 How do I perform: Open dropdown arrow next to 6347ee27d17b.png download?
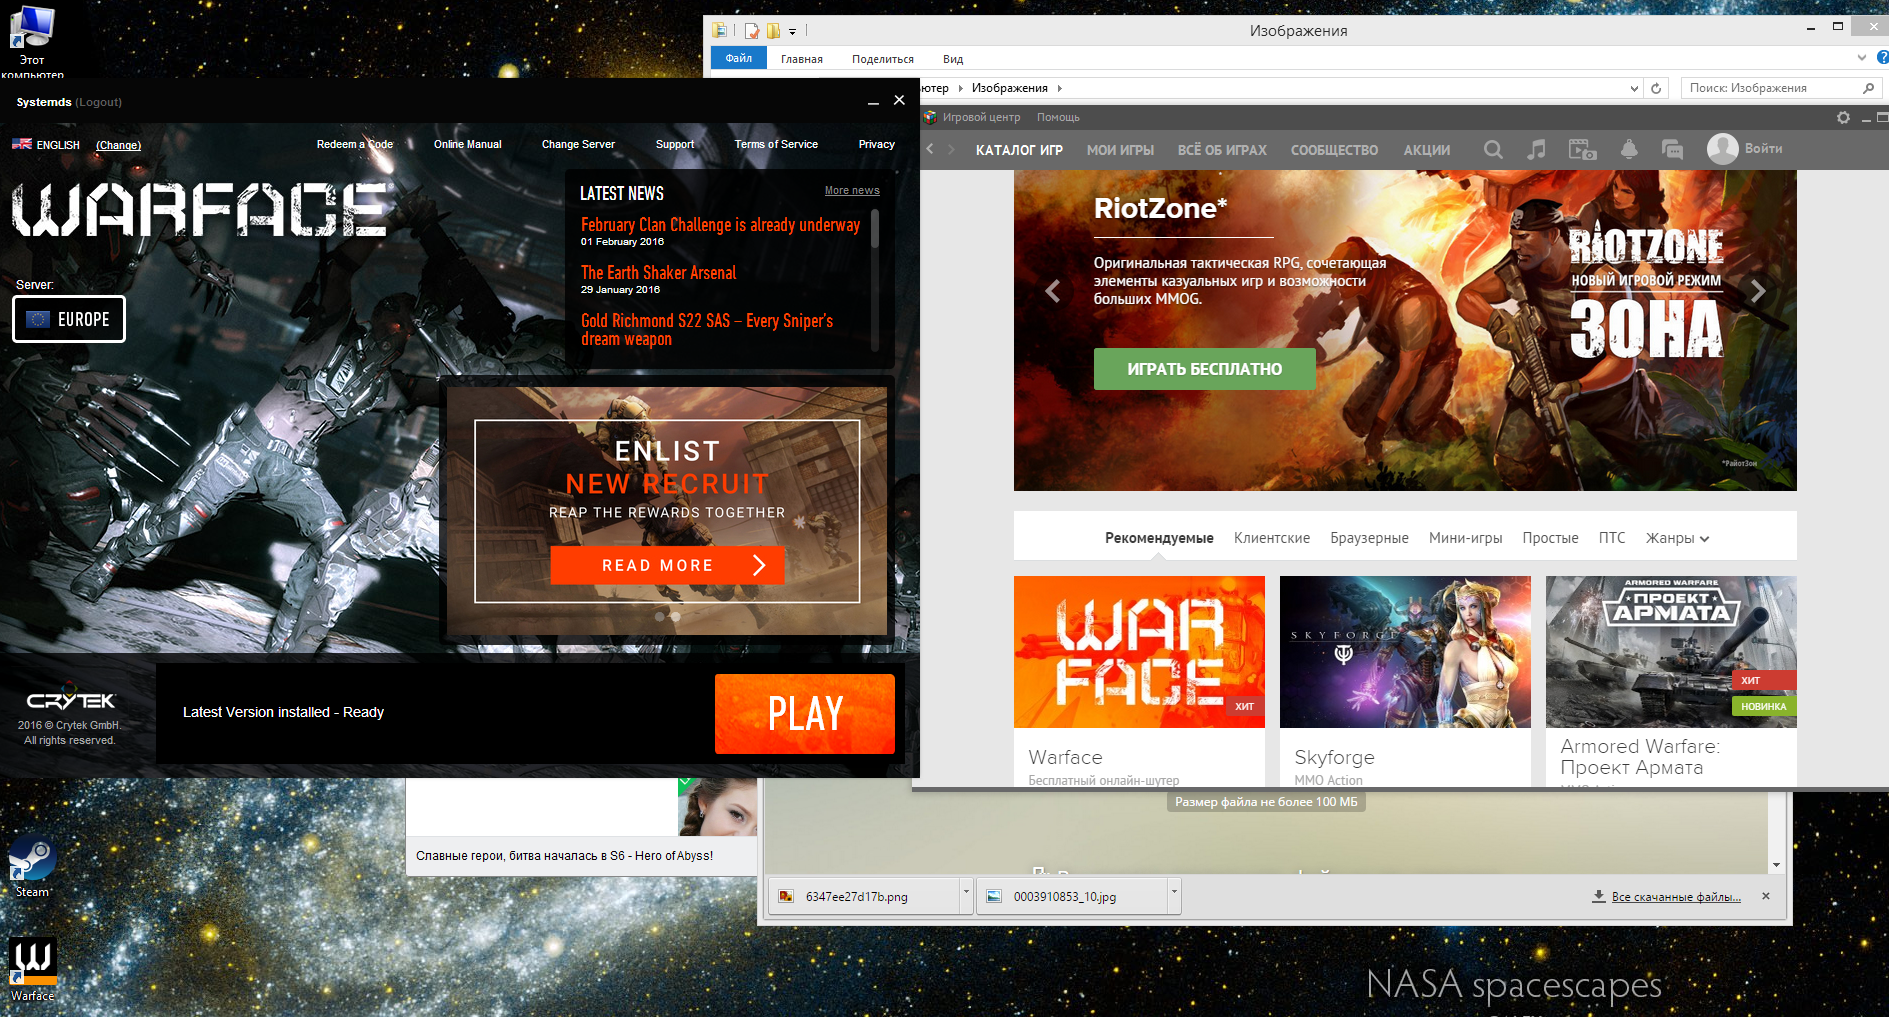[966, 890]
